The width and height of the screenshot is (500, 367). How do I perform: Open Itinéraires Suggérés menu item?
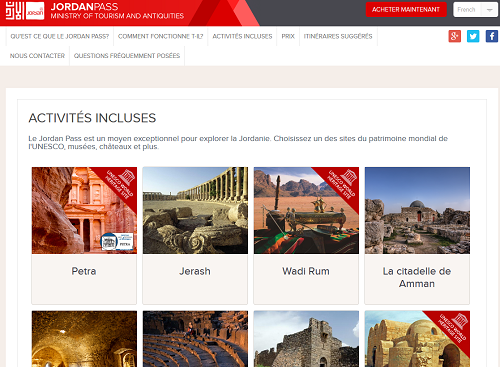pyautogui.click(x=338, y=36)
